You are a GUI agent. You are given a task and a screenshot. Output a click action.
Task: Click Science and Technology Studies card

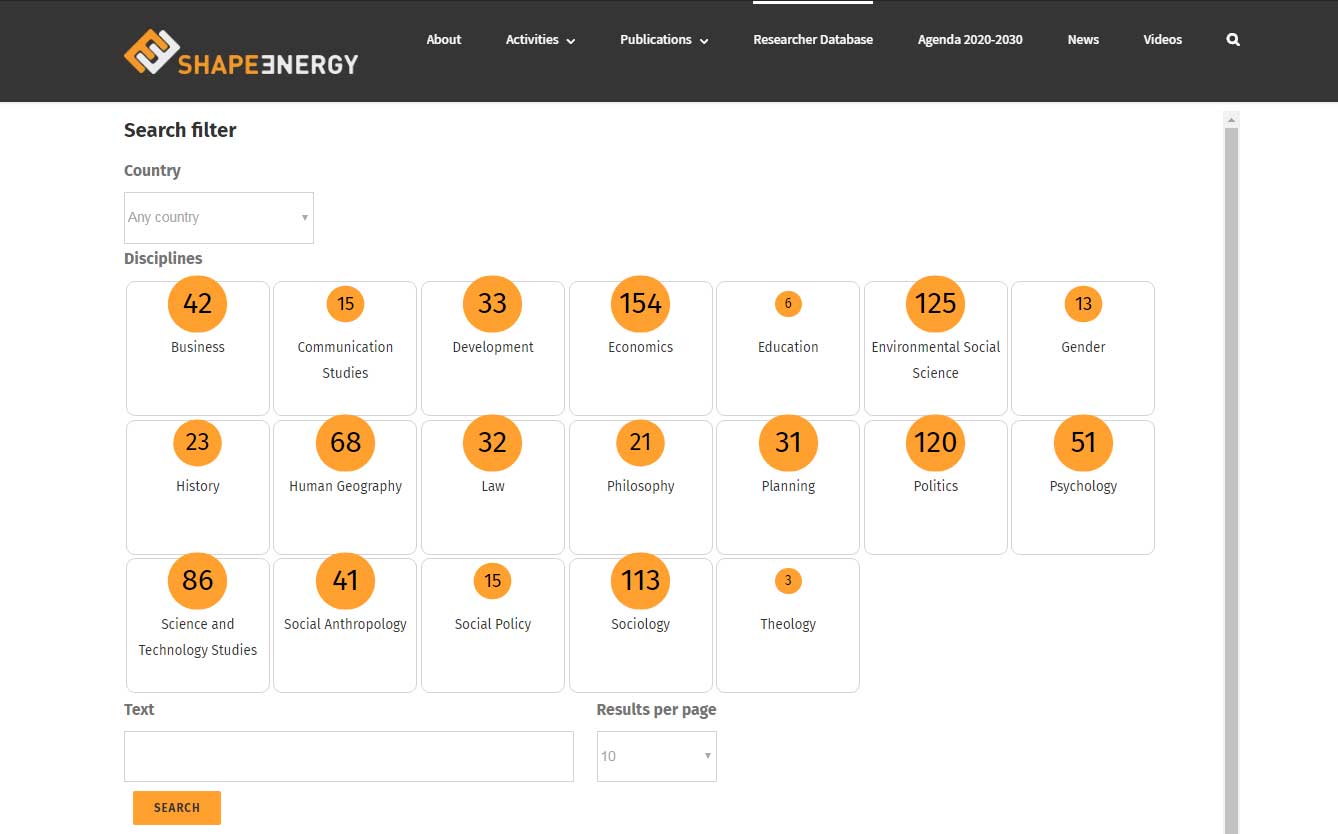tap(198, 625)
